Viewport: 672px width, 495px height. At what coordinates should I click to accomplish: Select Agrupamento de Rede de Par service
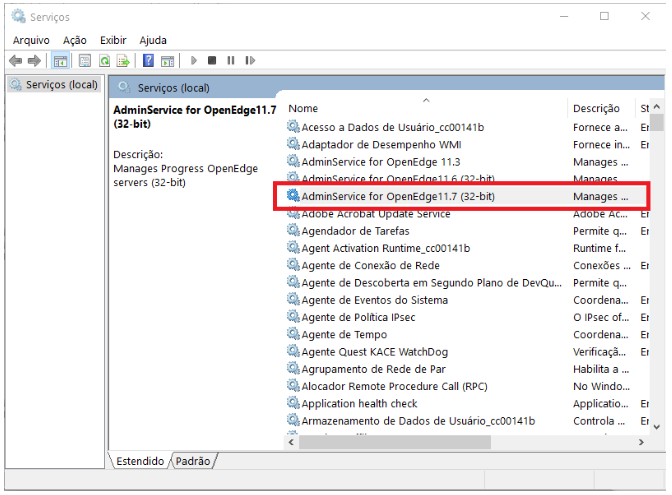[467, 369]
